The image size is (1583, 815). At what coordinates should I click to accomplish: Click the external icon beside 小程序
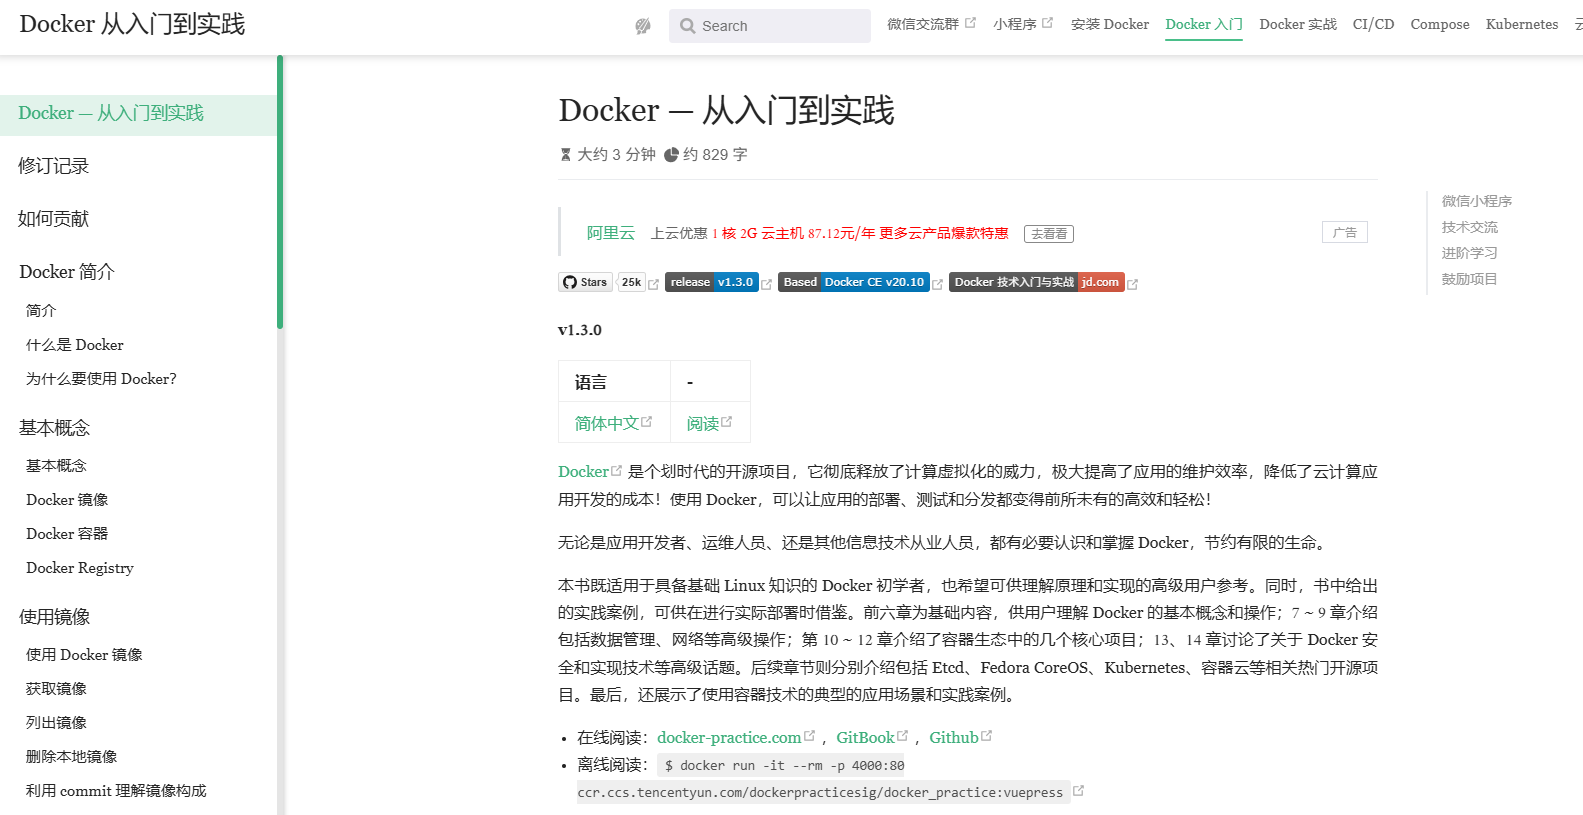point(1047,22)
